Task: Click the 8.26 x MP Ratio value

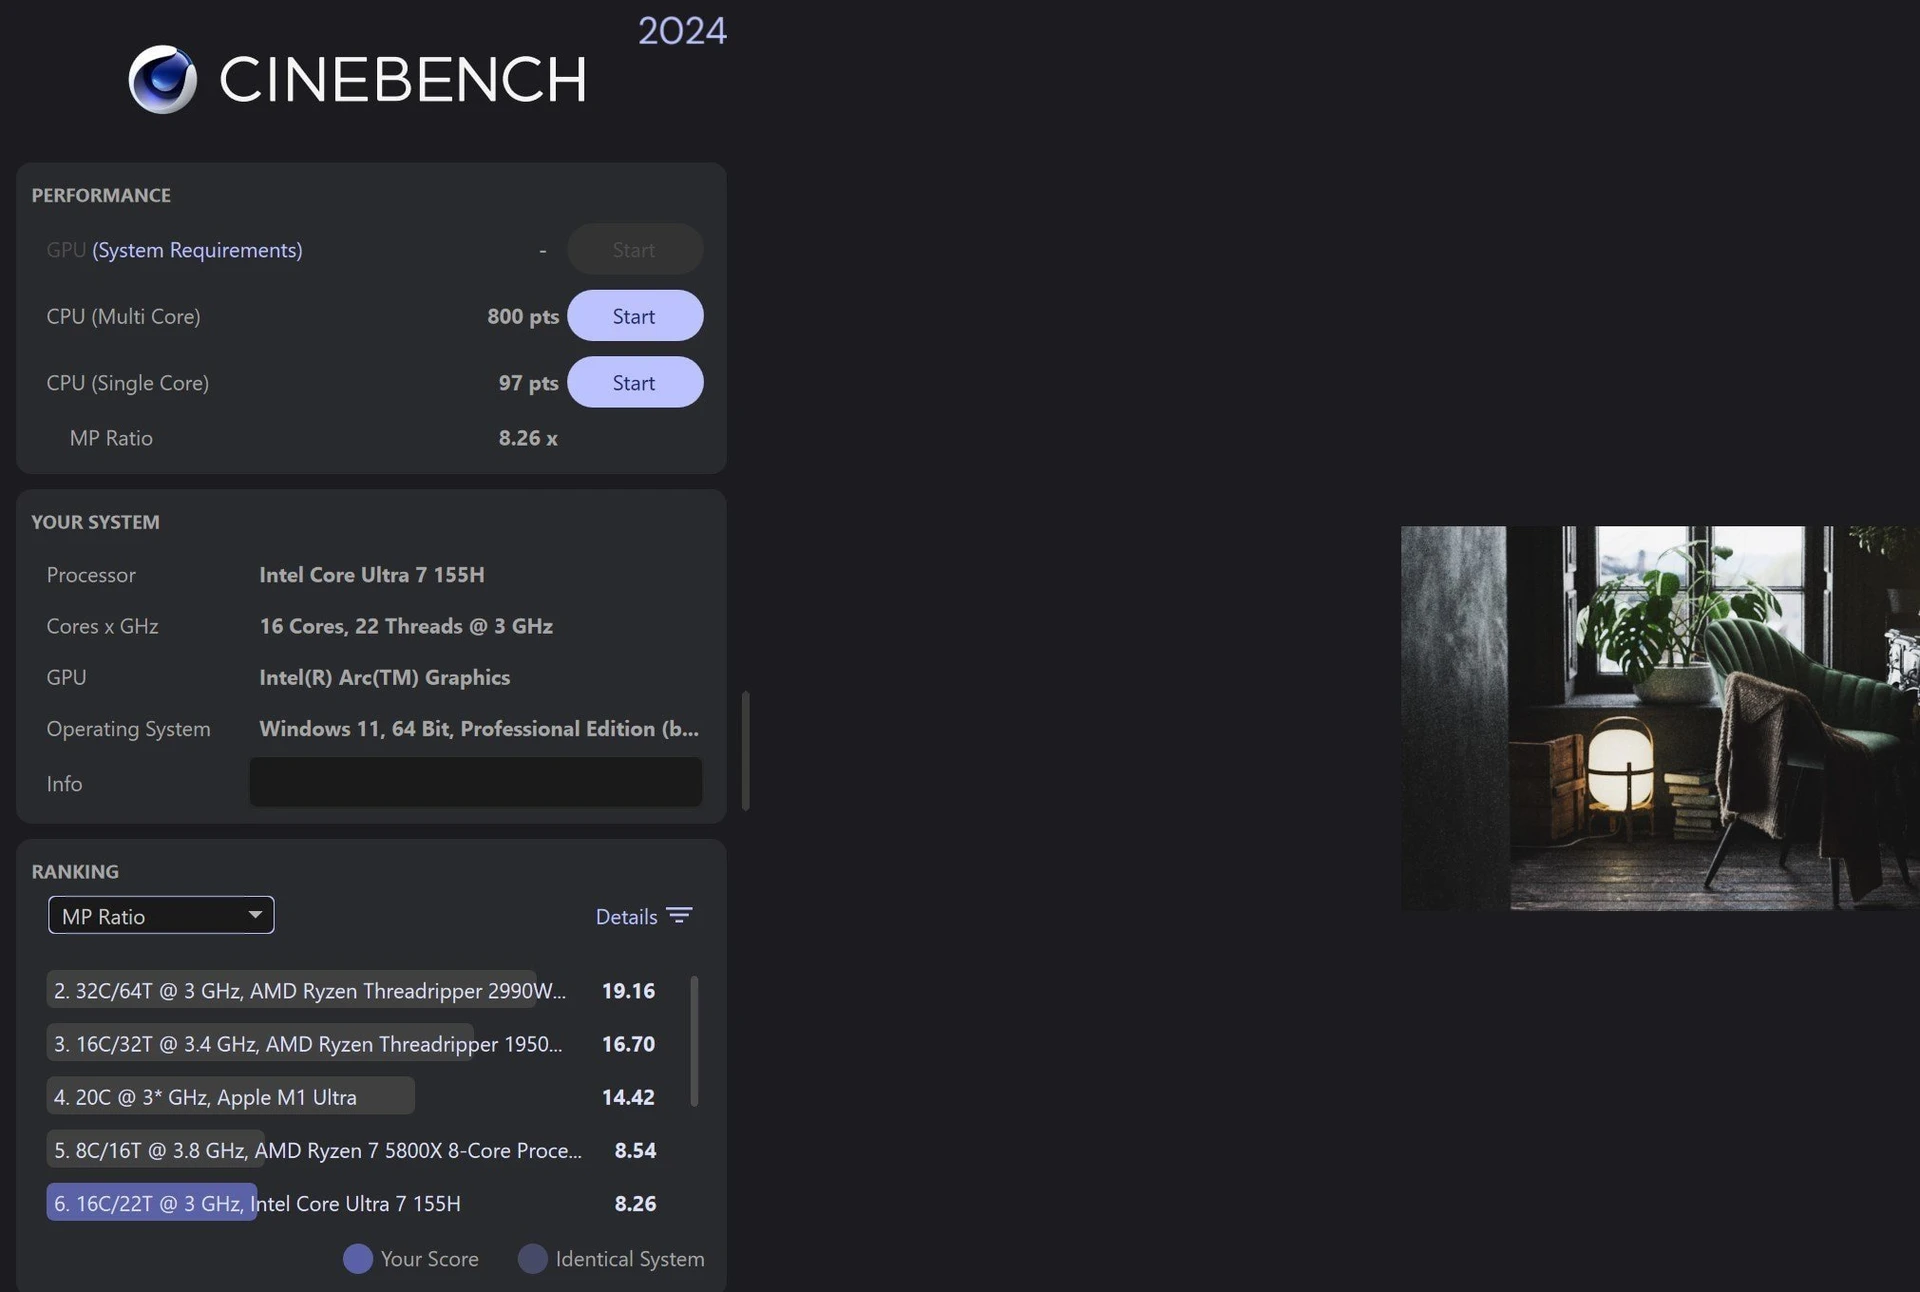Action: click(x=528, y=438)
